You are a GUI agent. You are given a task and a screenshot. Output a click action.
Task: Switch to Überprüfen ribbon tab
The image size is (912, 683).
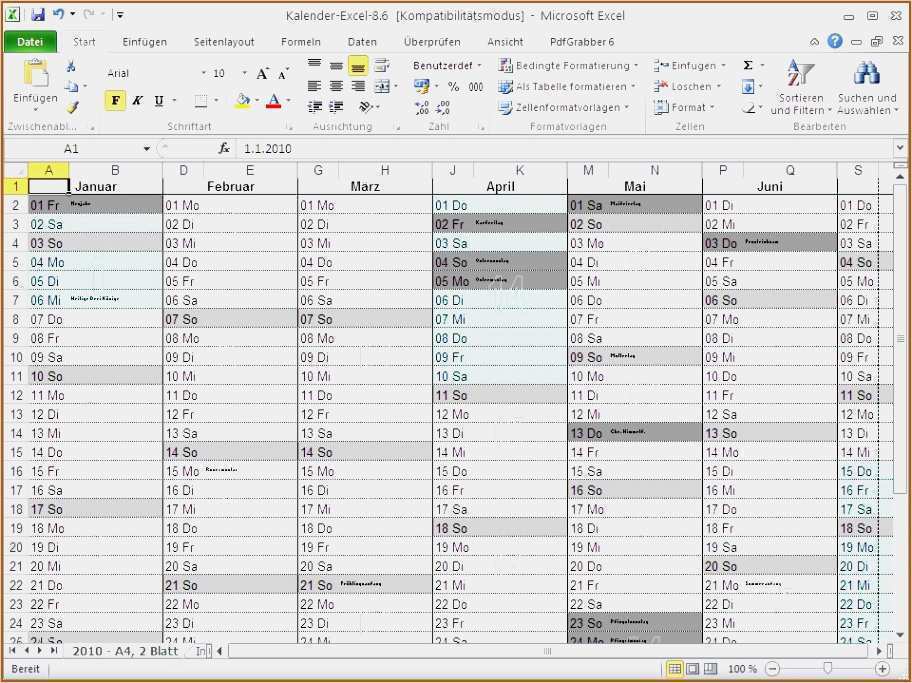[x=432, y=42]
